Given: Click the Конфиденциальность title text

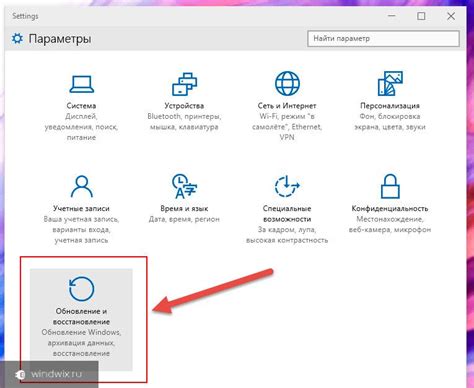Looking at the screenshot, I should pos(390,208).
